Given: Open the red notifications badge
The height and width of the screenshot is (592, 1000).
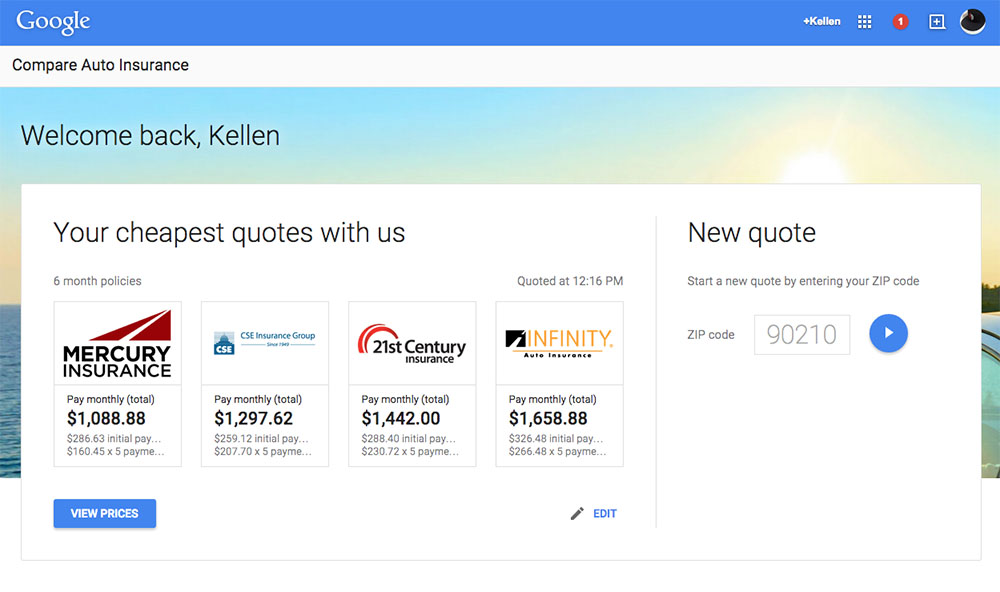Looking at the screenshot, I should [900, 22].
